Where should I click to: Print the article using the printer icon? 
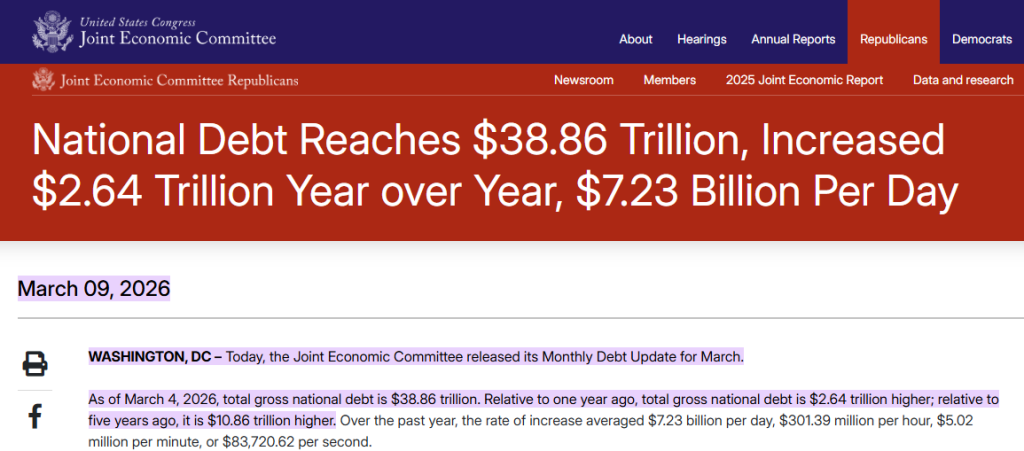click(35, 364)
